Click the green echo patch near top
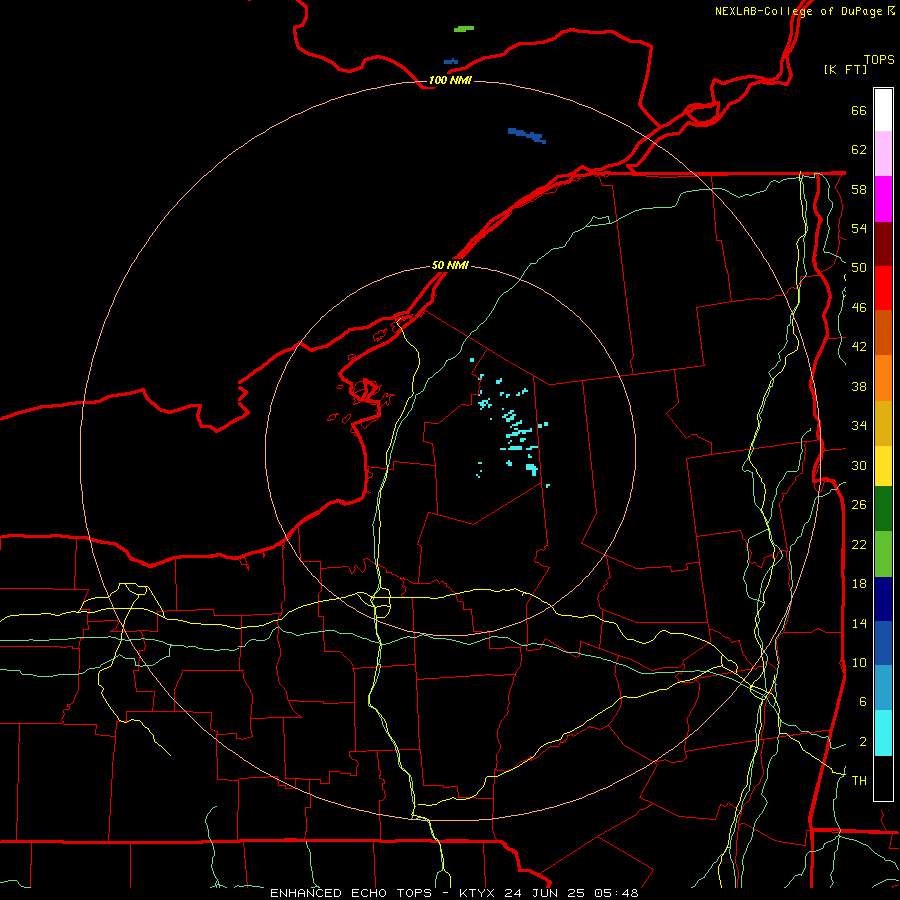900x900 pixels. point(464,28)
